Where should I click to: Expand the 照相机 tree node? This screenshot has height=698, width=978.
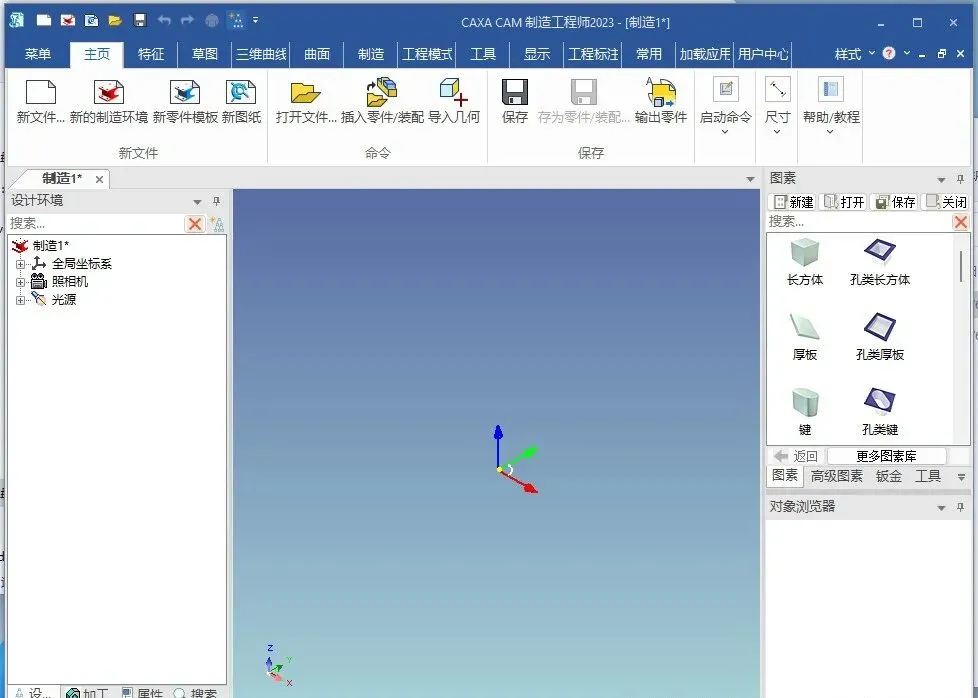click(x=21, y=283)
